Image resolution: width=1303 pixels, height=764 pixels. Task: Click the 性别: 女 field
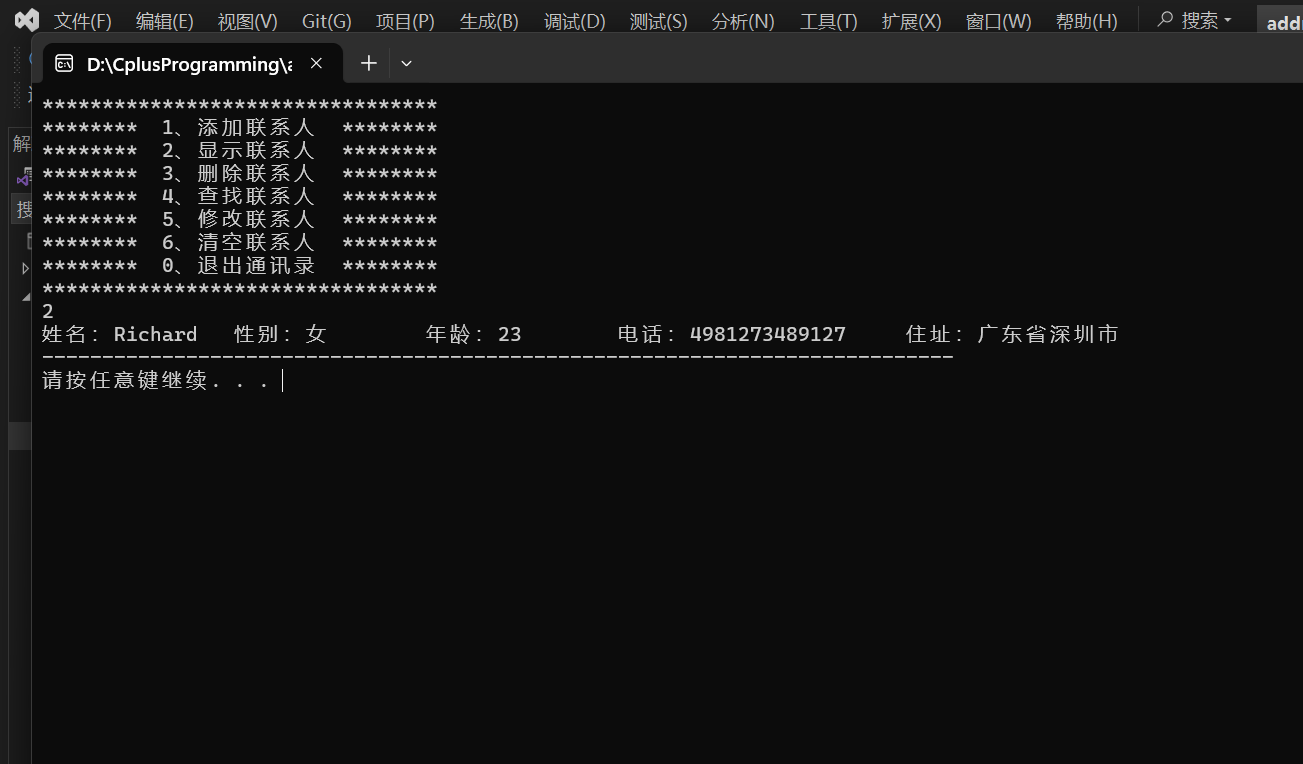[x=280, y=334]
